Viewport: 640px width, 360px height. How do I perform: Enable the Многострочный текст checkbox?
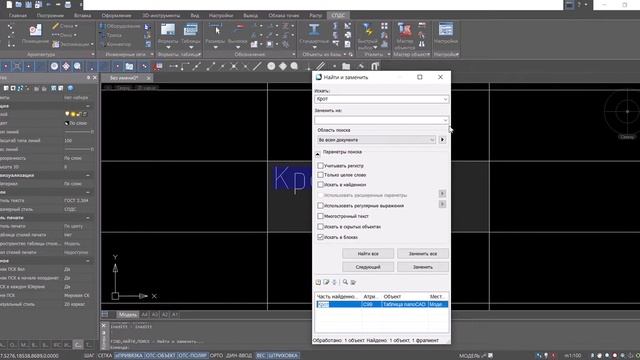320,216
